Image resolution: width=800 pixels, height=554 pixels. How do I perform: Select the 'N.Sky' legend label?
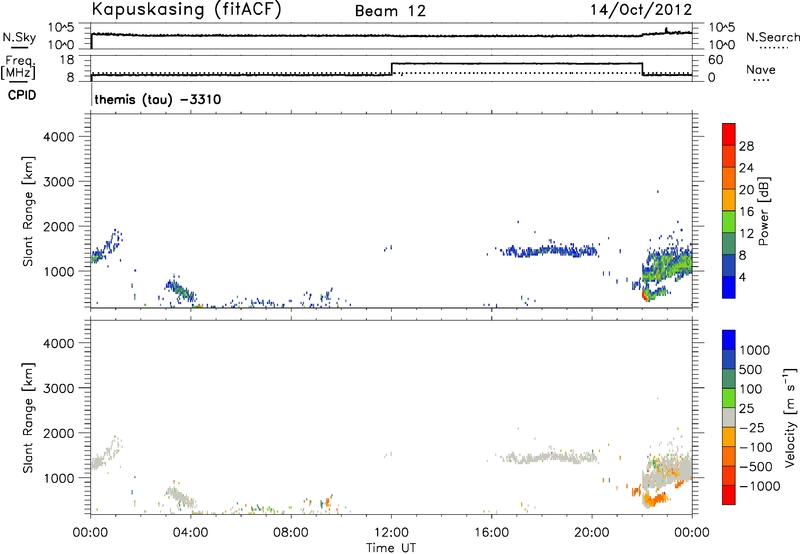(x=19, y=37)
